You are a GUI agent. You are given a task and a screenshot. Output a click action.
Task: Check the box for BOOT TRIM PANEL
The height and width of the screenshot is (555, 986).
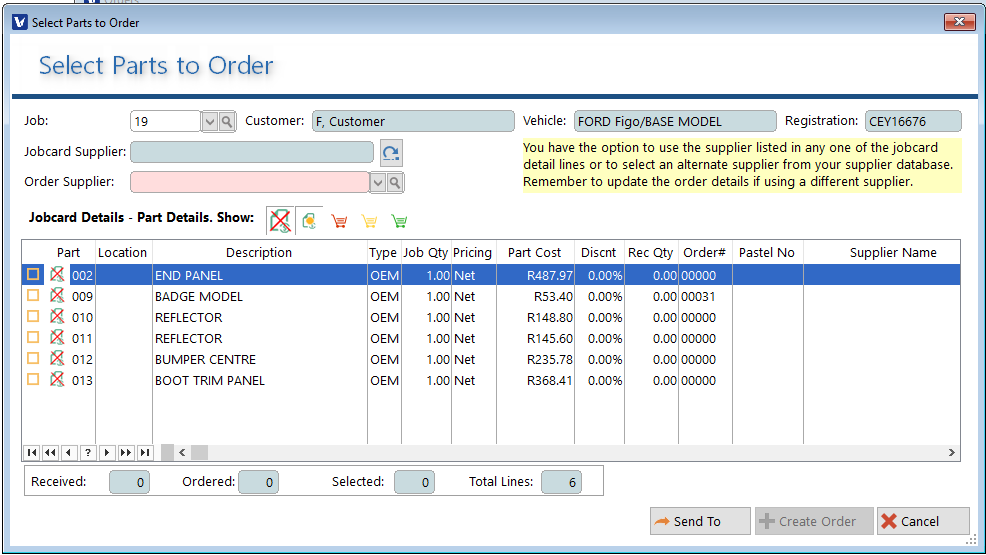pos(33,380)
